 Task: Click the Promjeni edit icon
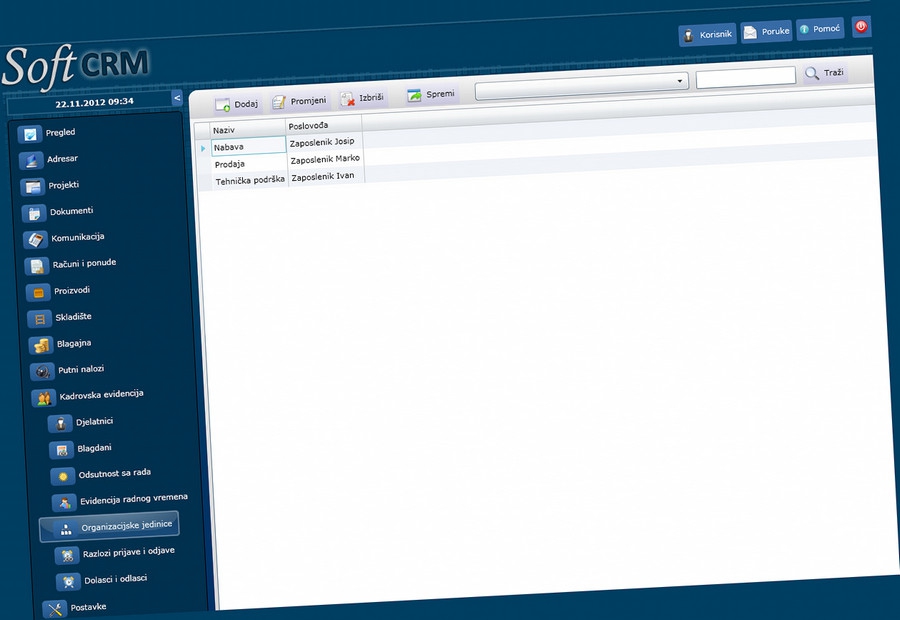tap(279, 102)
